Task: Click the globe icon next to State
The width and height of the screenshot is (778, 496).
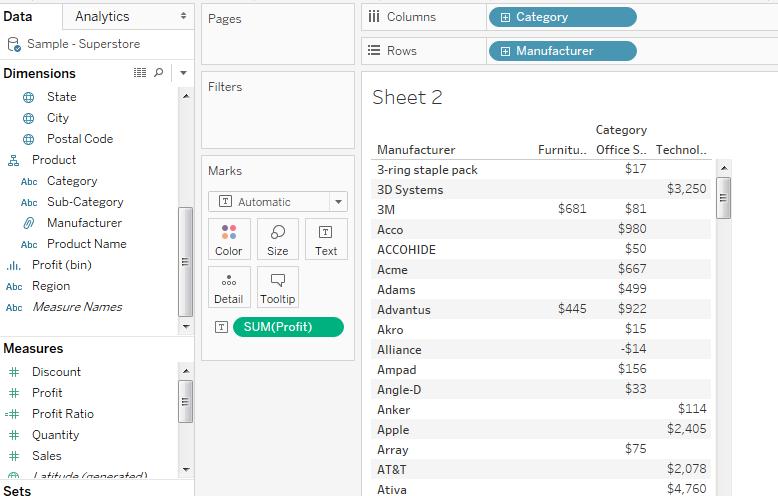Action: coord(29,97)
